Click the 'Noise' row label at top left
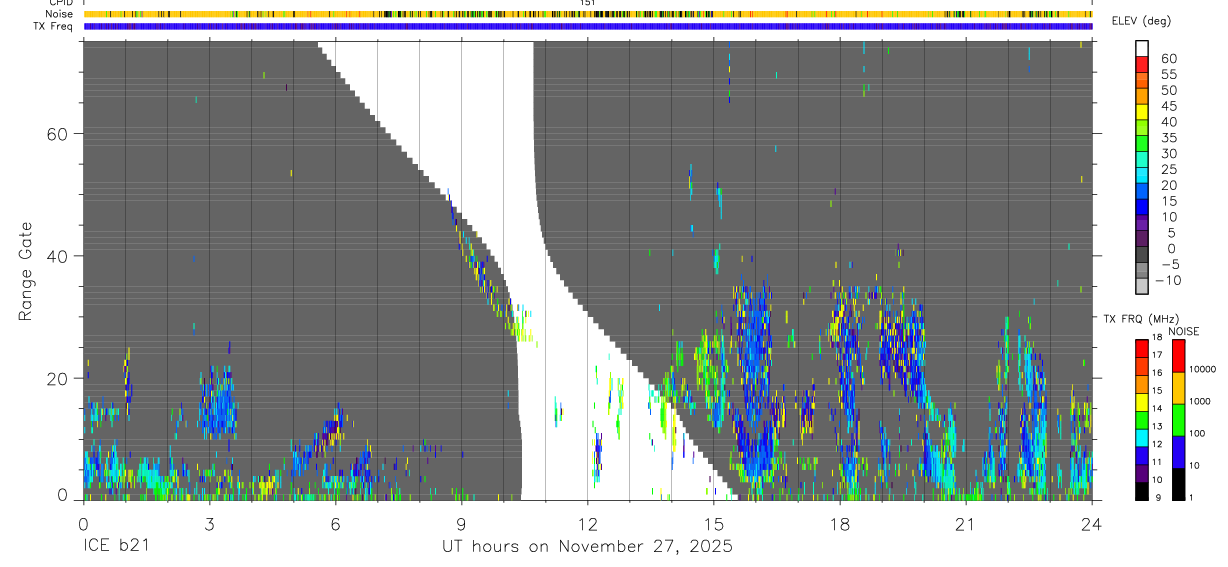 (59, 14)
